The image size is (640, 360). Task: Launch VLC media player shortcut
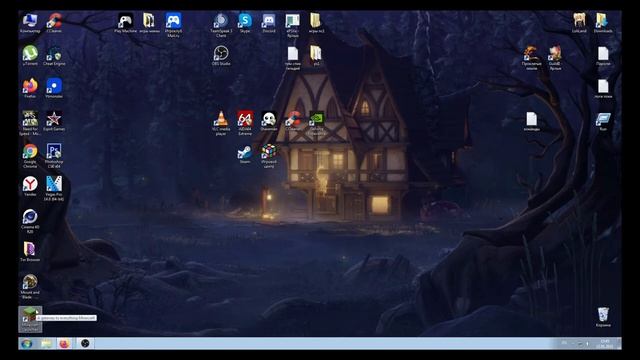pyautogui.click(x=221, y=123)
